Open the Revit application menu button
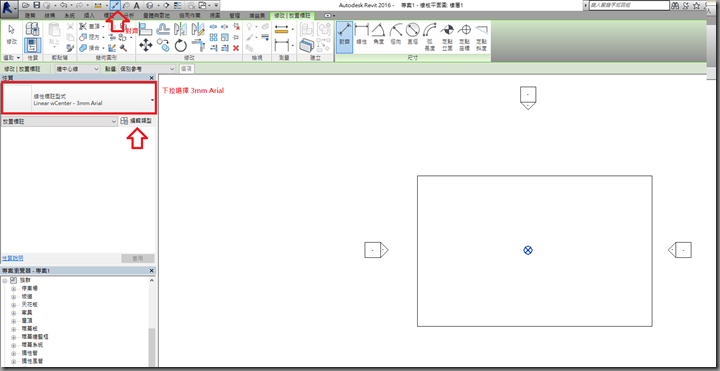Viewport: 720px width, 371px height. (10, 9)
